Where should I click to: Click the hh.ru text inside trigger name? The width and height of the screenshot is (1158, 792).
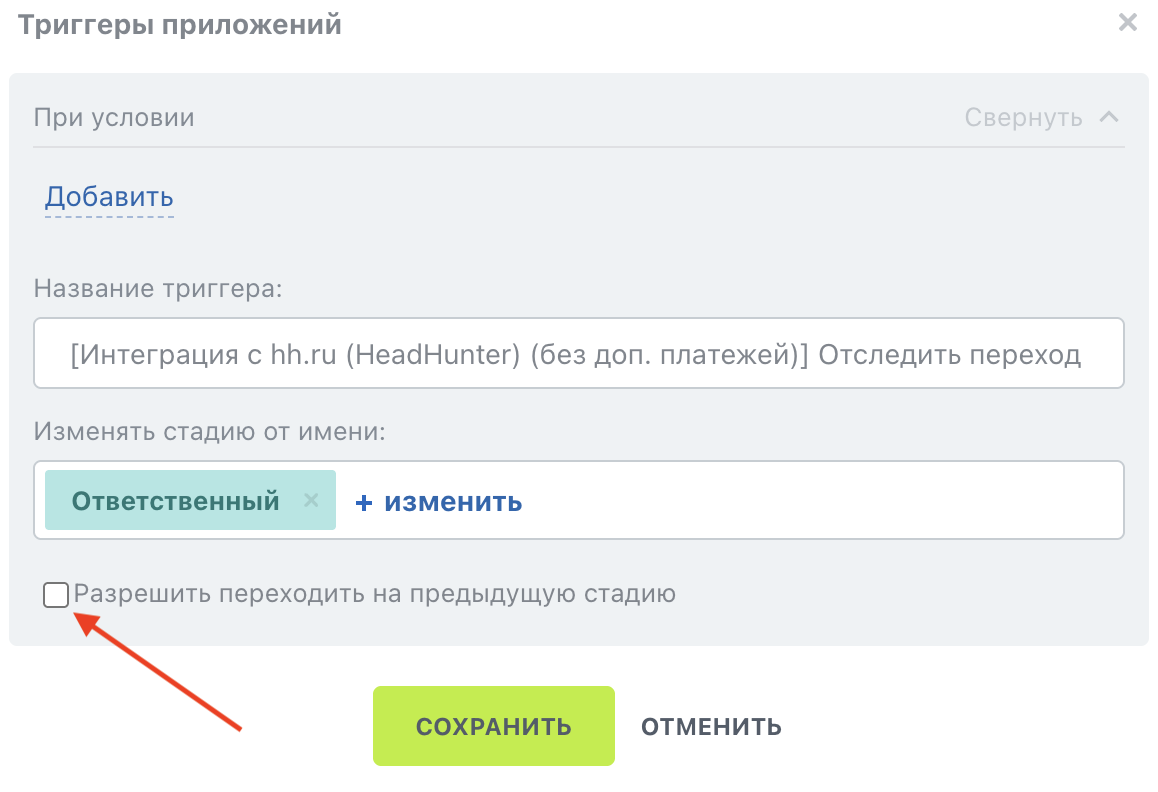[x=304, y=355]
